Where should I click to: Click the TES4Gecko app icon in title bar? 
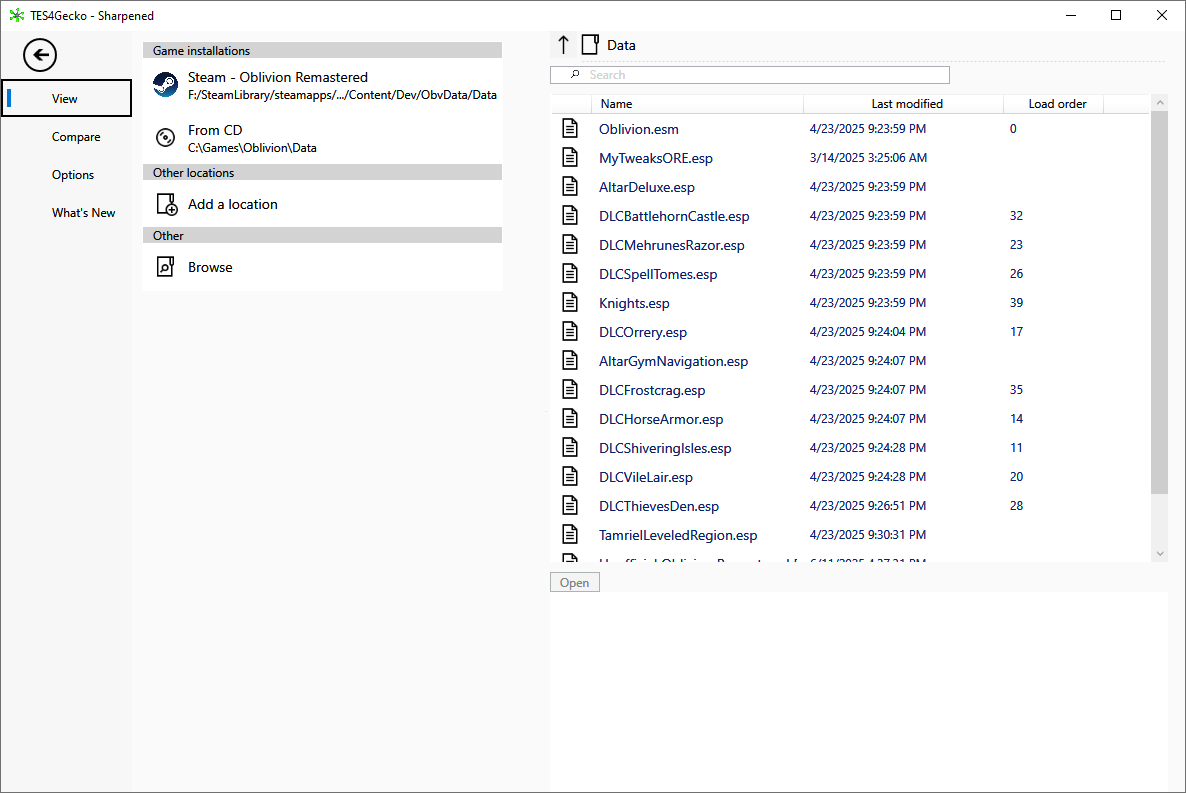[17, 15]
